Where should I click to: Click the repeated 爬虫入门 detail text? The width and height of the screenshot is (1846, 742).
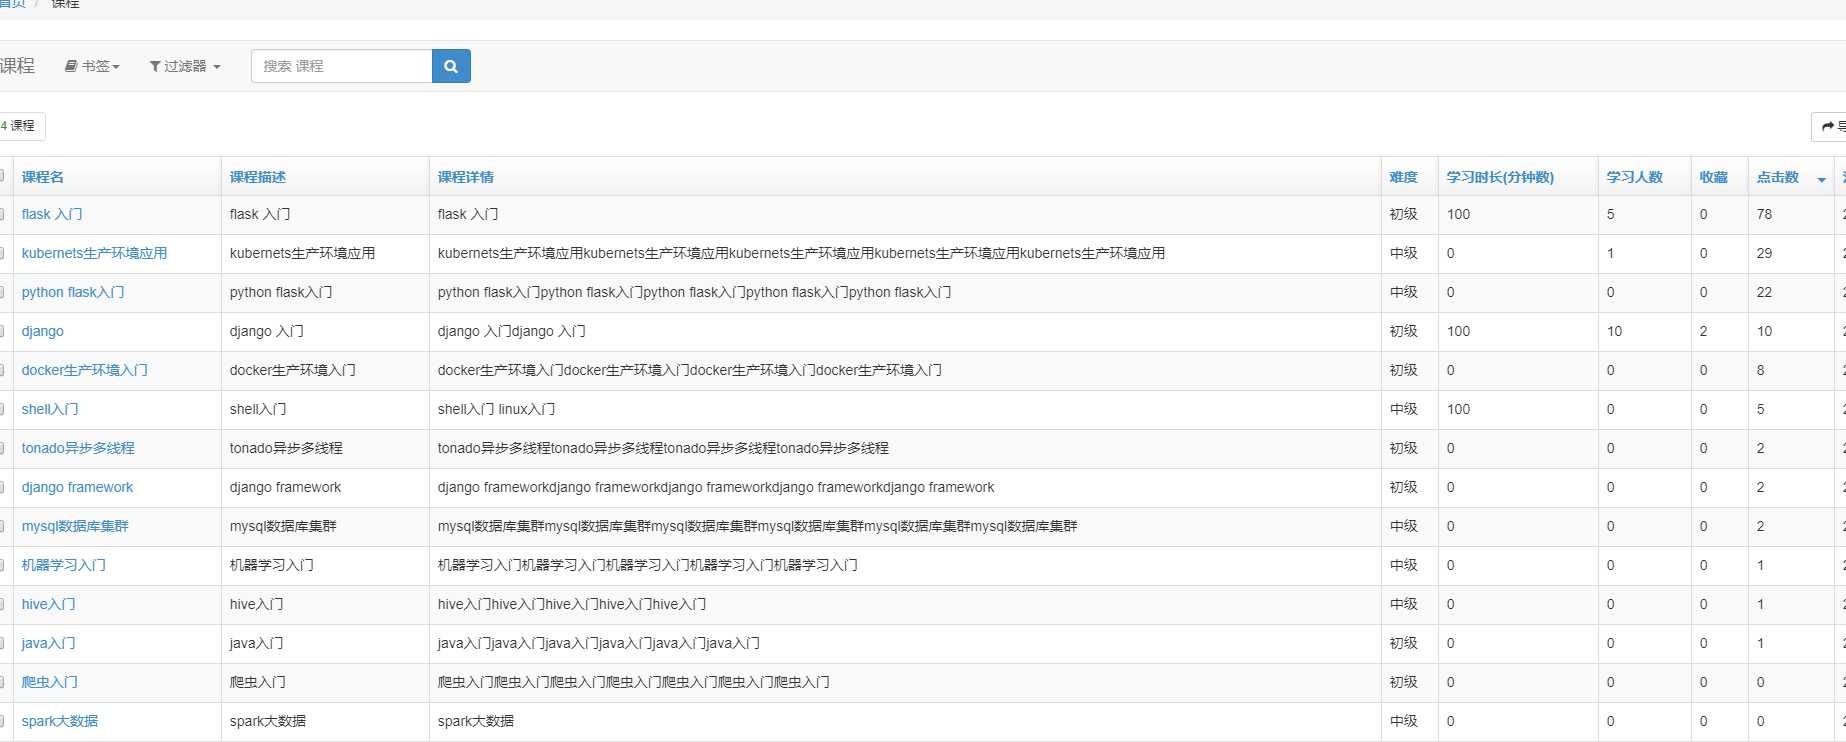[634, 682]
